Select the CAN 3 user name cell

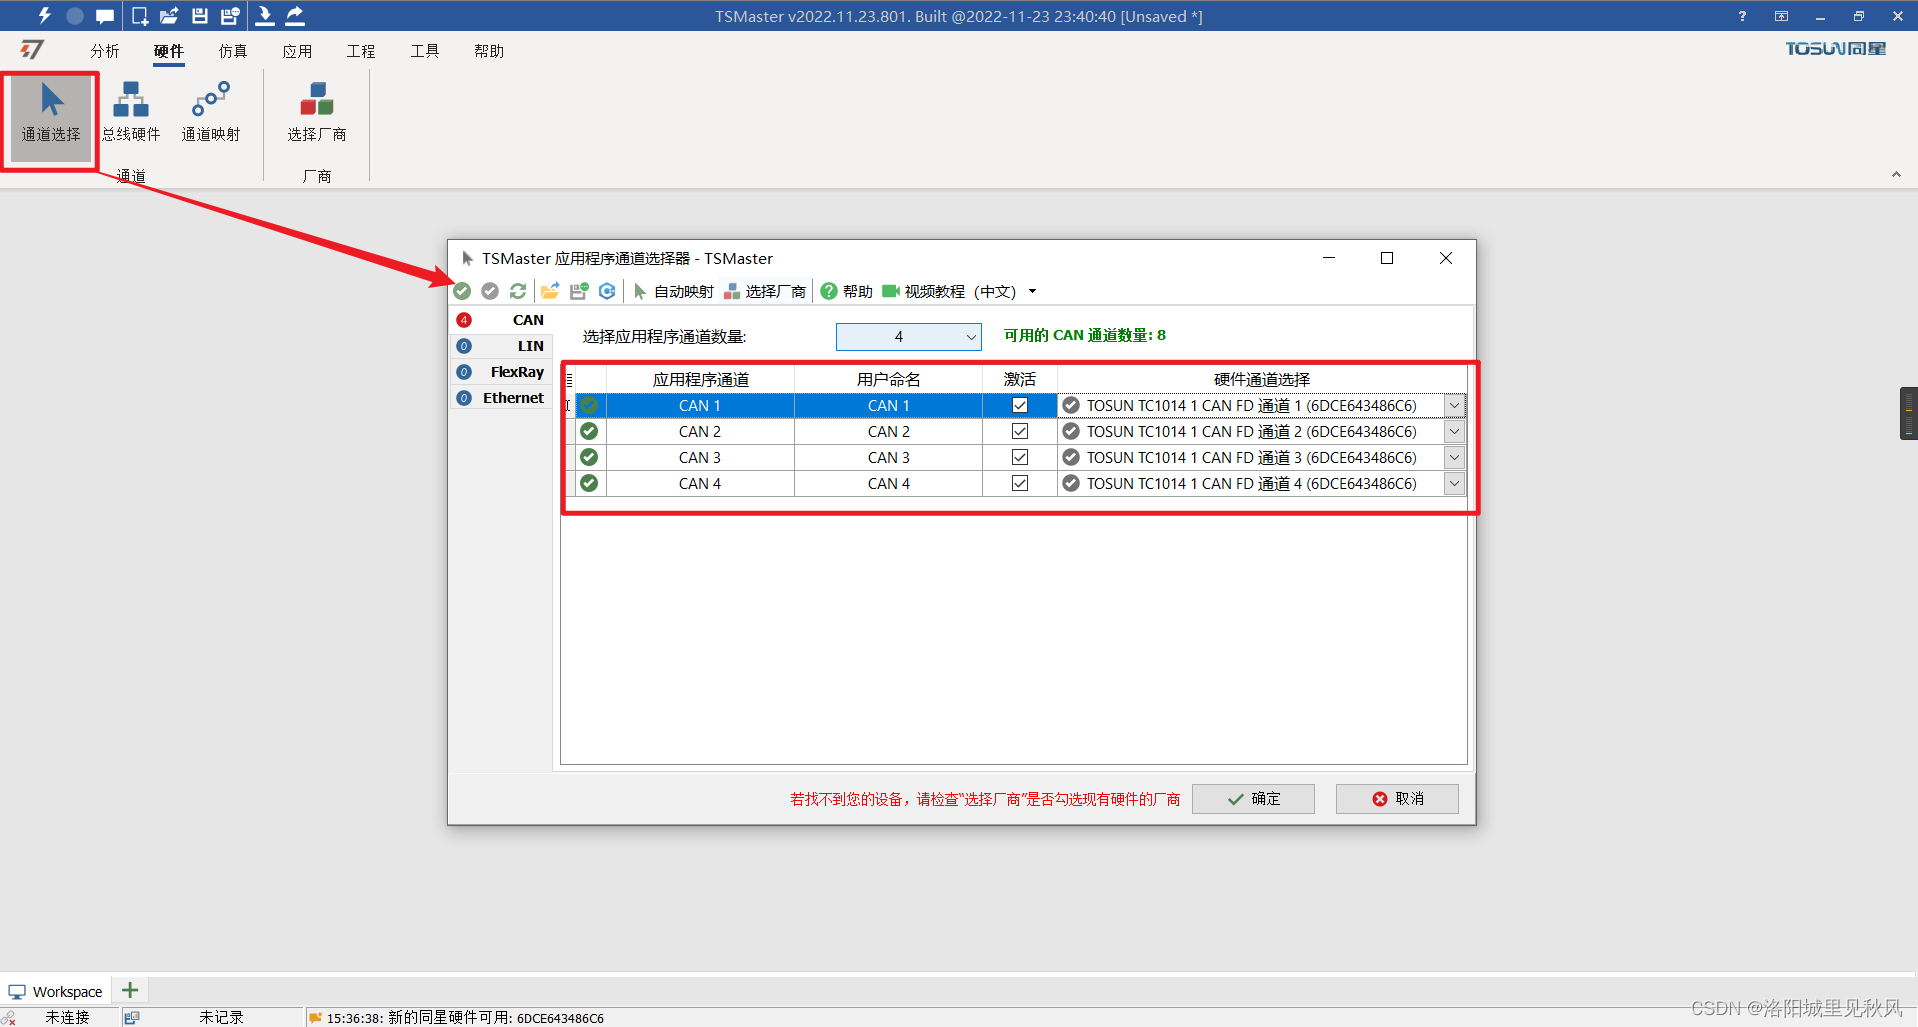click(888, 457)
